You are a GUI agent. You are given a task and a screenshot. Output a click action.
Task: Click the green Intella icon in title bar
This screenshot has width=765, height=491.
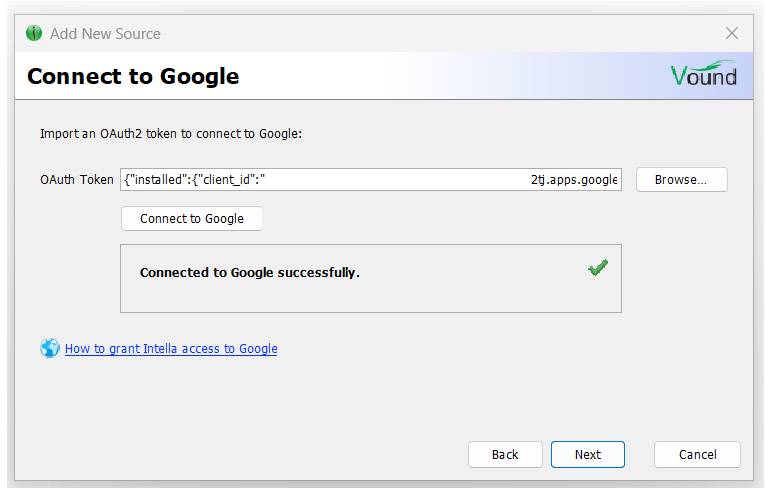coord(34,33)
